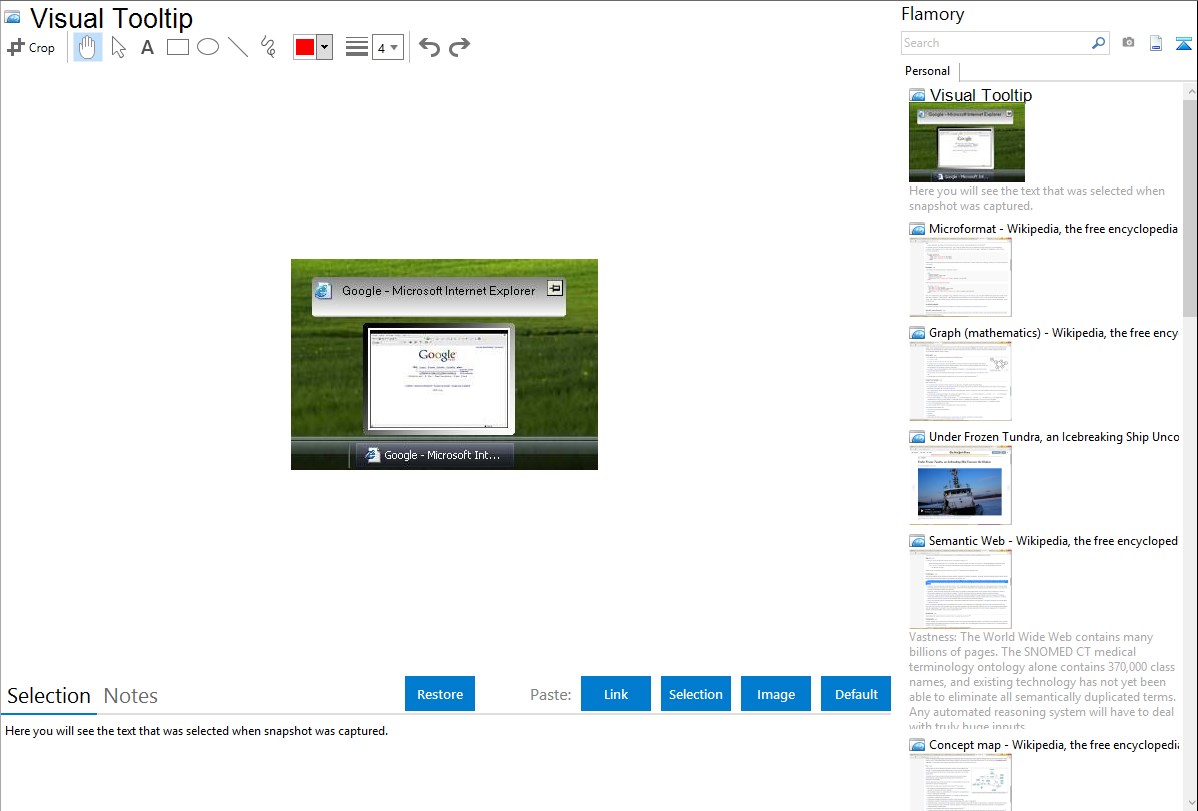Click the icon beside Concept map title

(918, 745)
